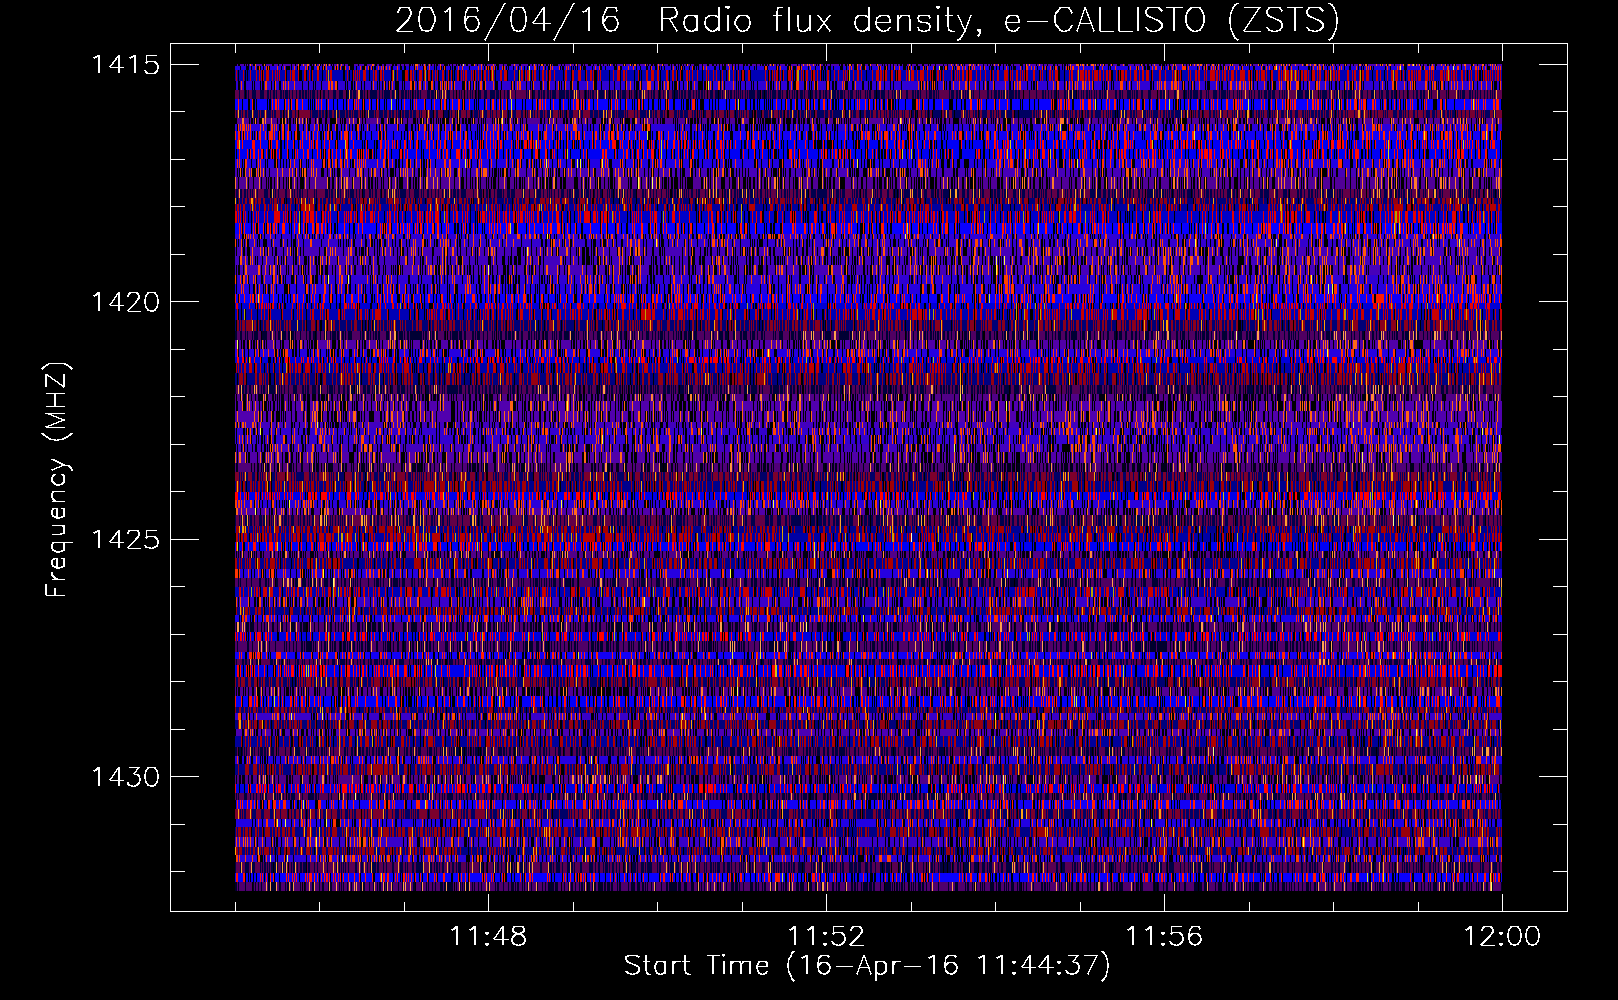1618x1000 pixels.
Task: Click the 11:56 time axis label
Action: (x=1164, y=937)
